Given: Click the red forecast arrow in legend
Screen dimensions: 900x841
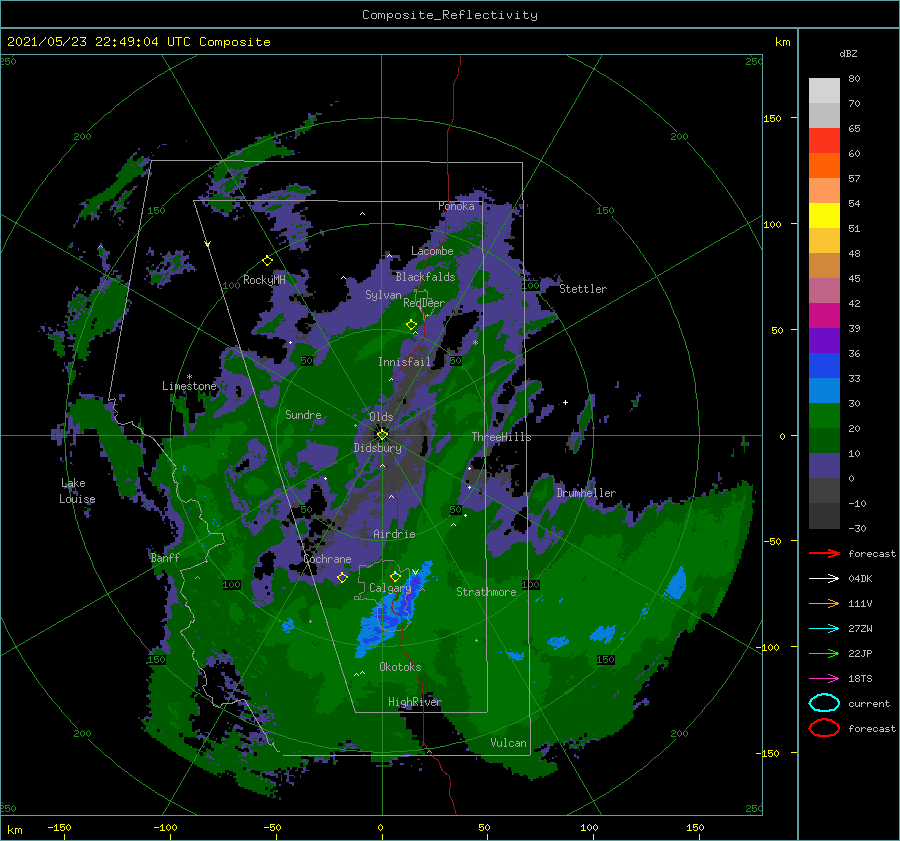Looking at the screenshot, I should 824,553.
